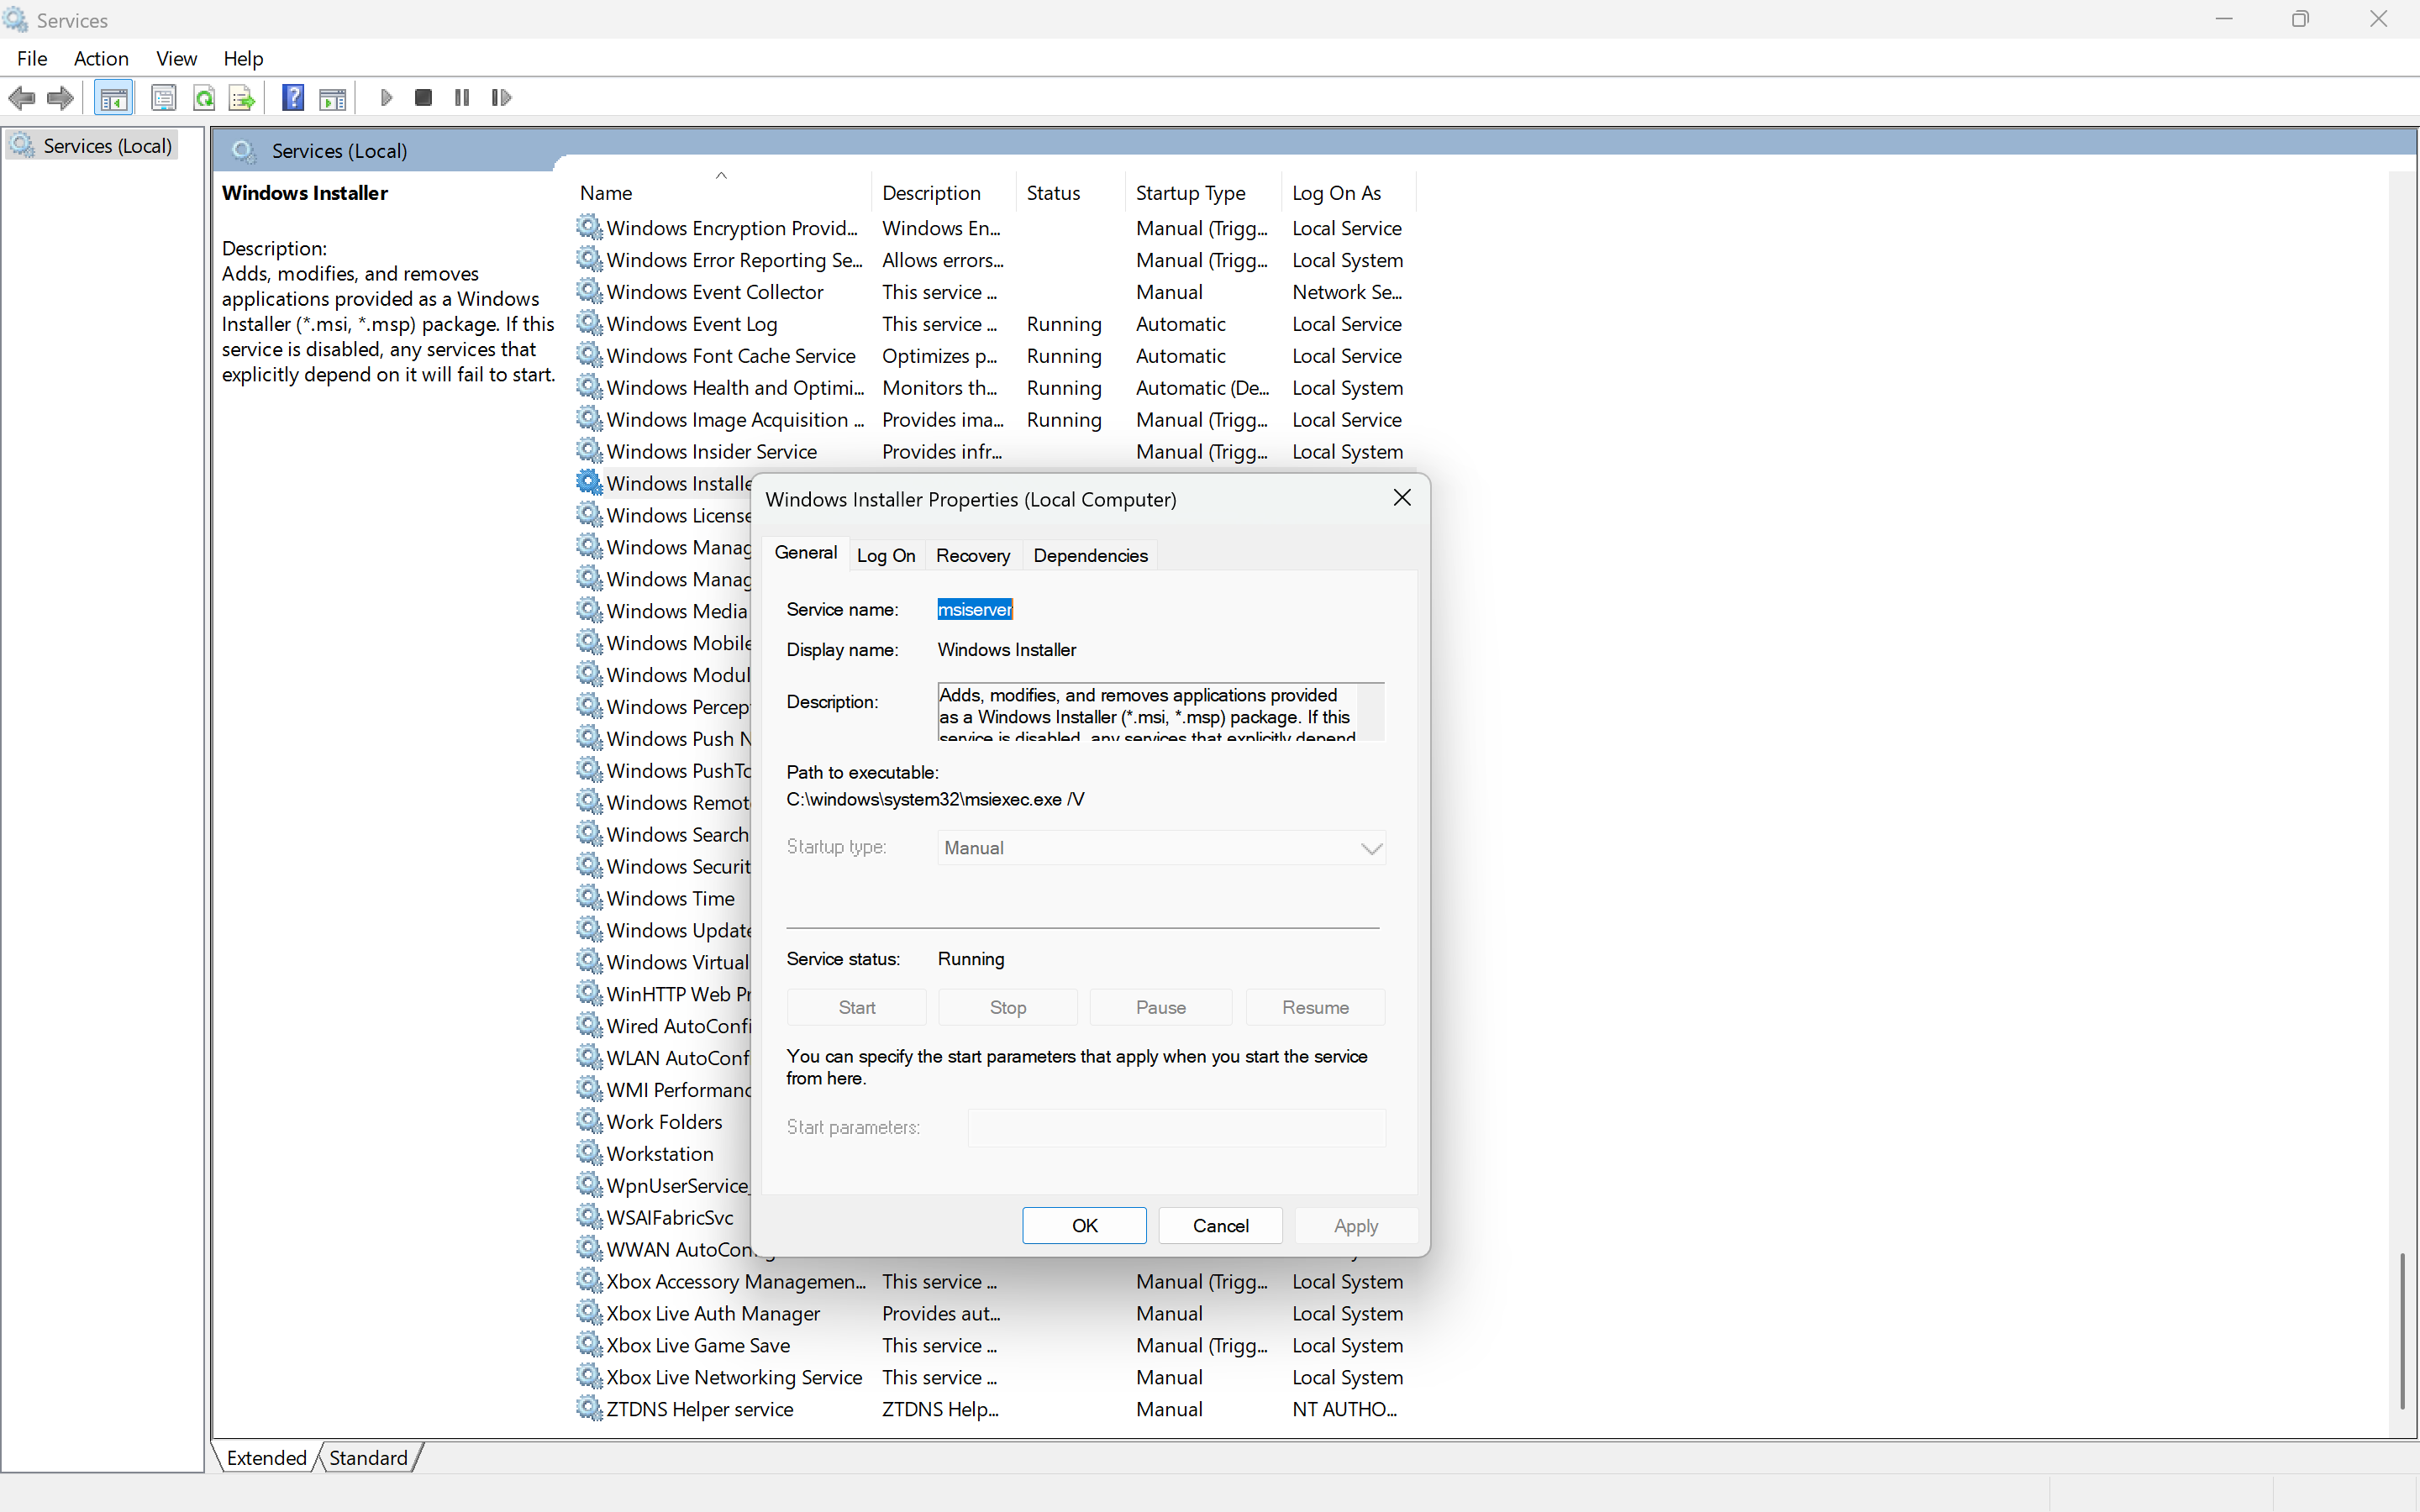2420x1512 pixels.
Task: Open the Action menu
Action: tap(101, 58)
